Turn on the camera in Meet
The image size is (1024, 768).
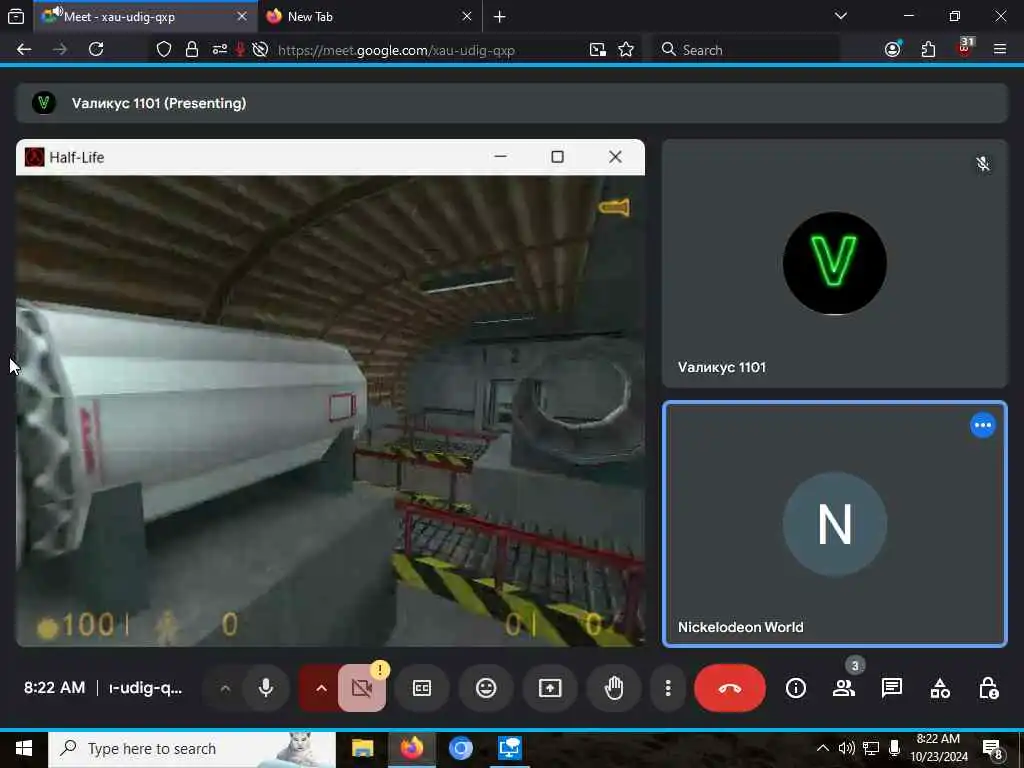coord(362,688)
